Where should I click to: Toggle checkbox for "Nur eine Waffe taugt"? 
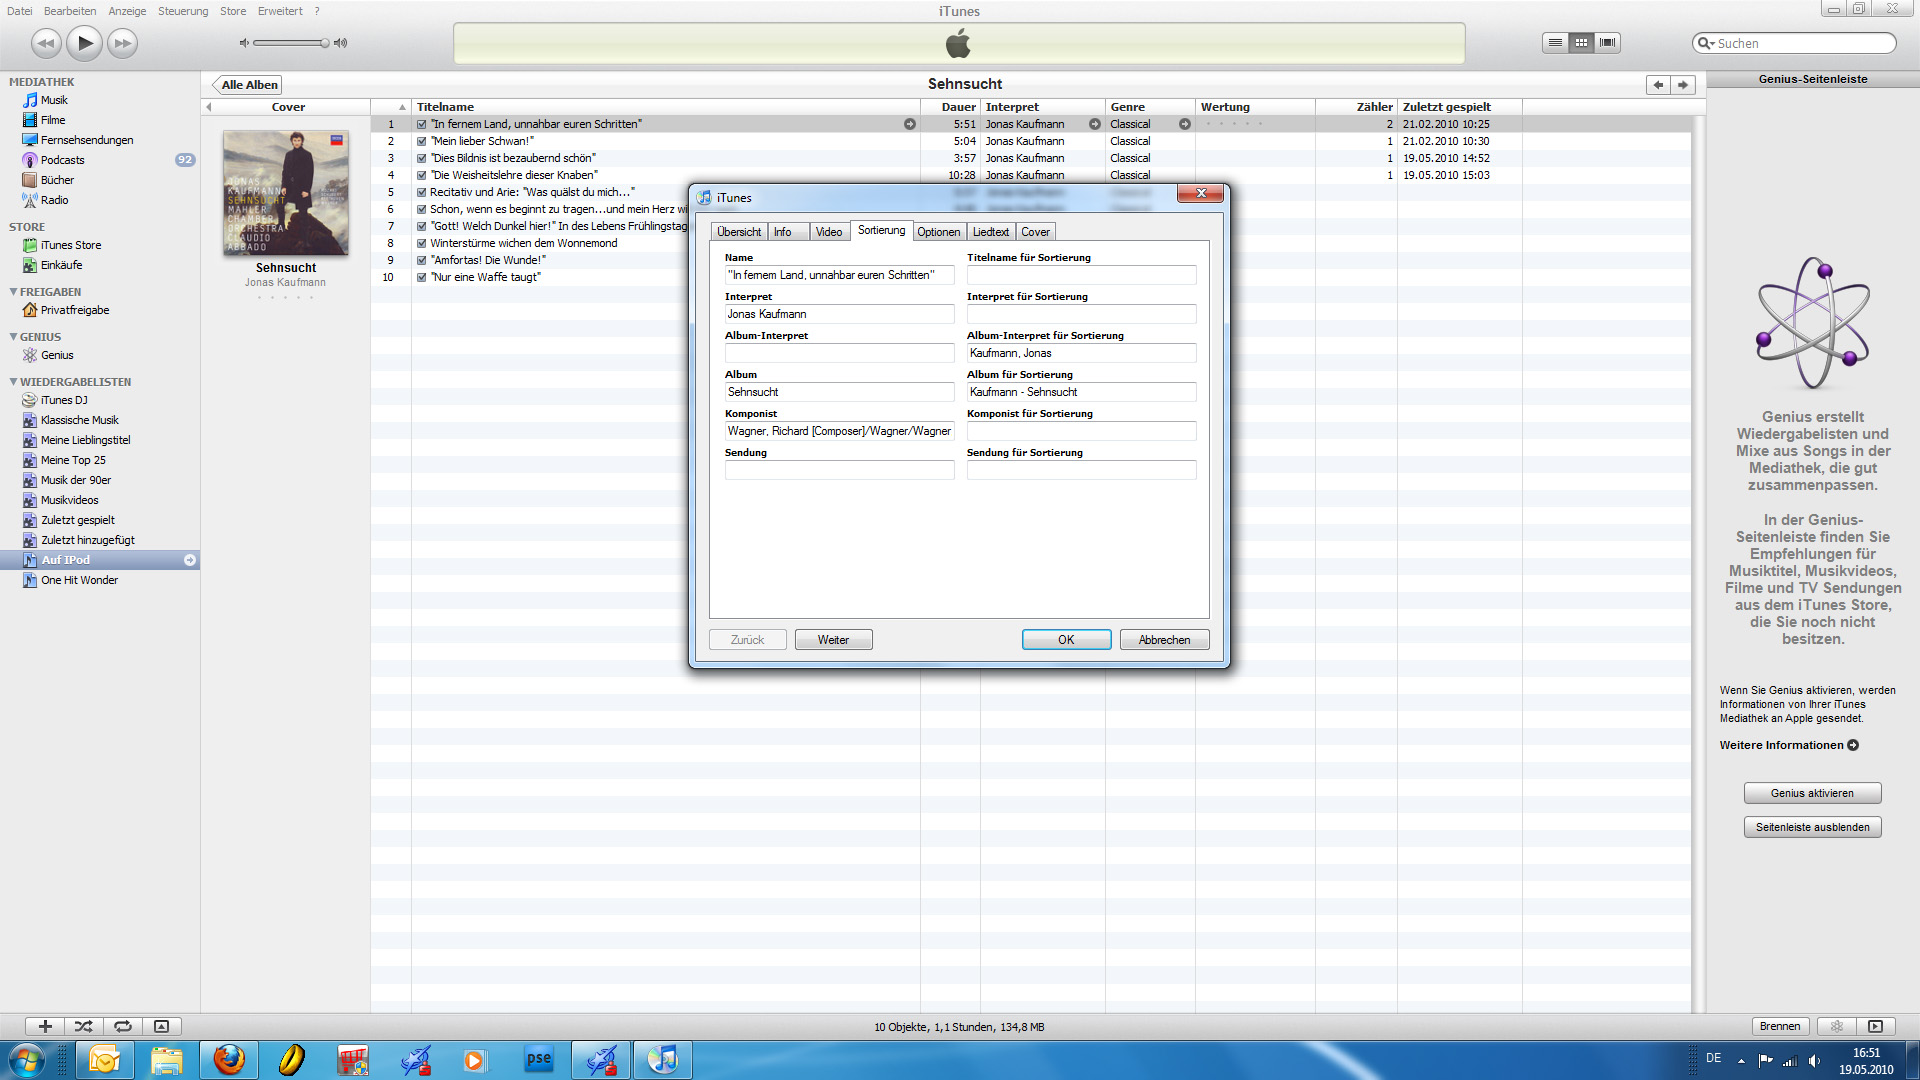click(422, 277)
